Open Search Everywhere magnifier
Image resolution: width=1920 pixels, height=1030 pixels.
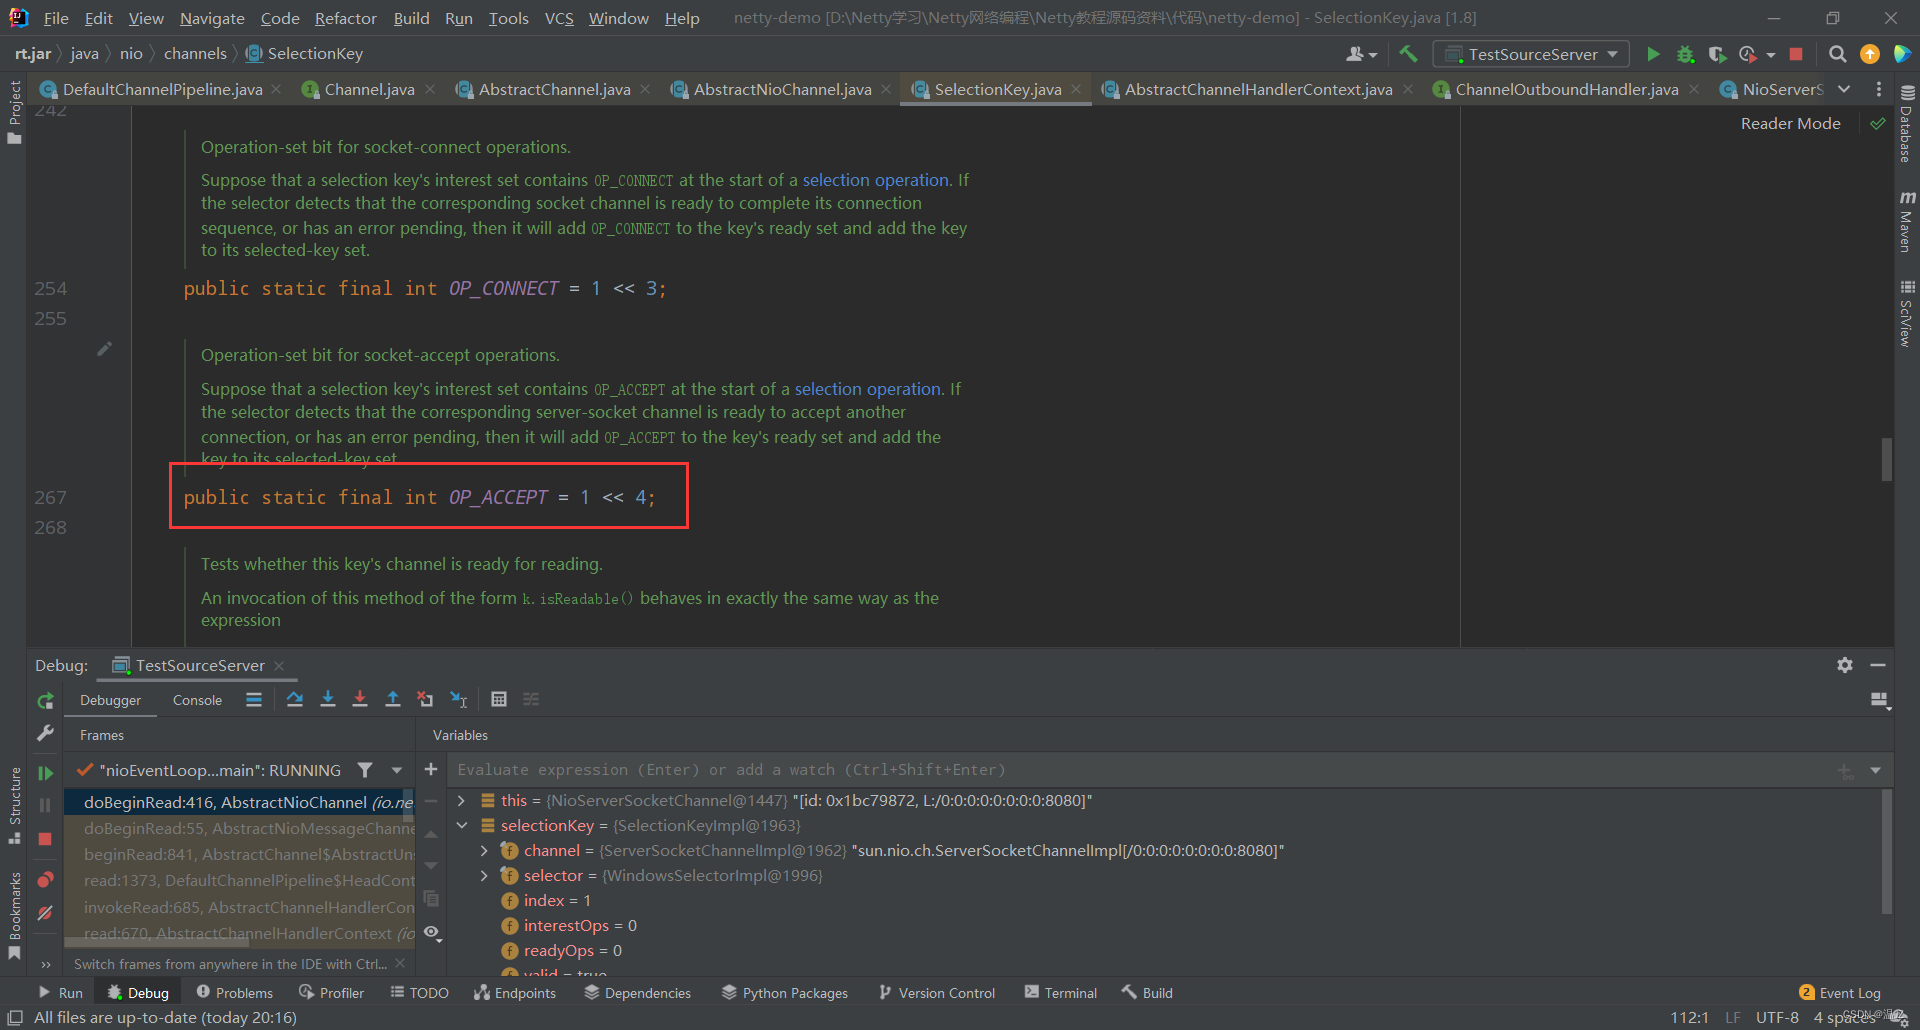tap(1837, 54)
